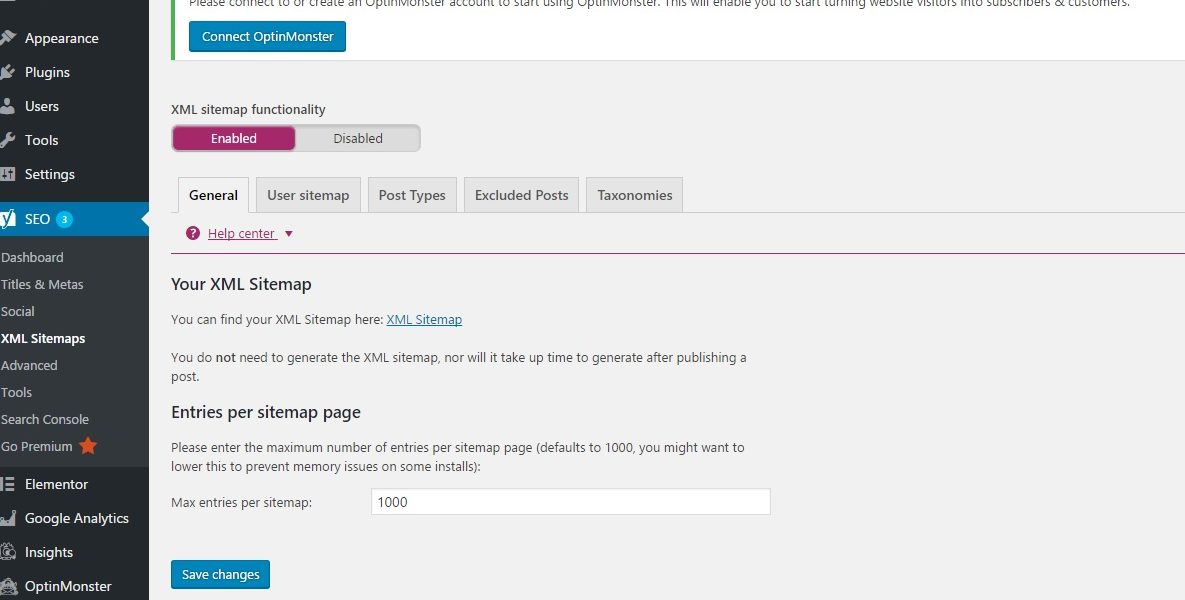Open the Tools admin menu label
The width and height of the screenshot is (1185, 600).
coord(42,140)
